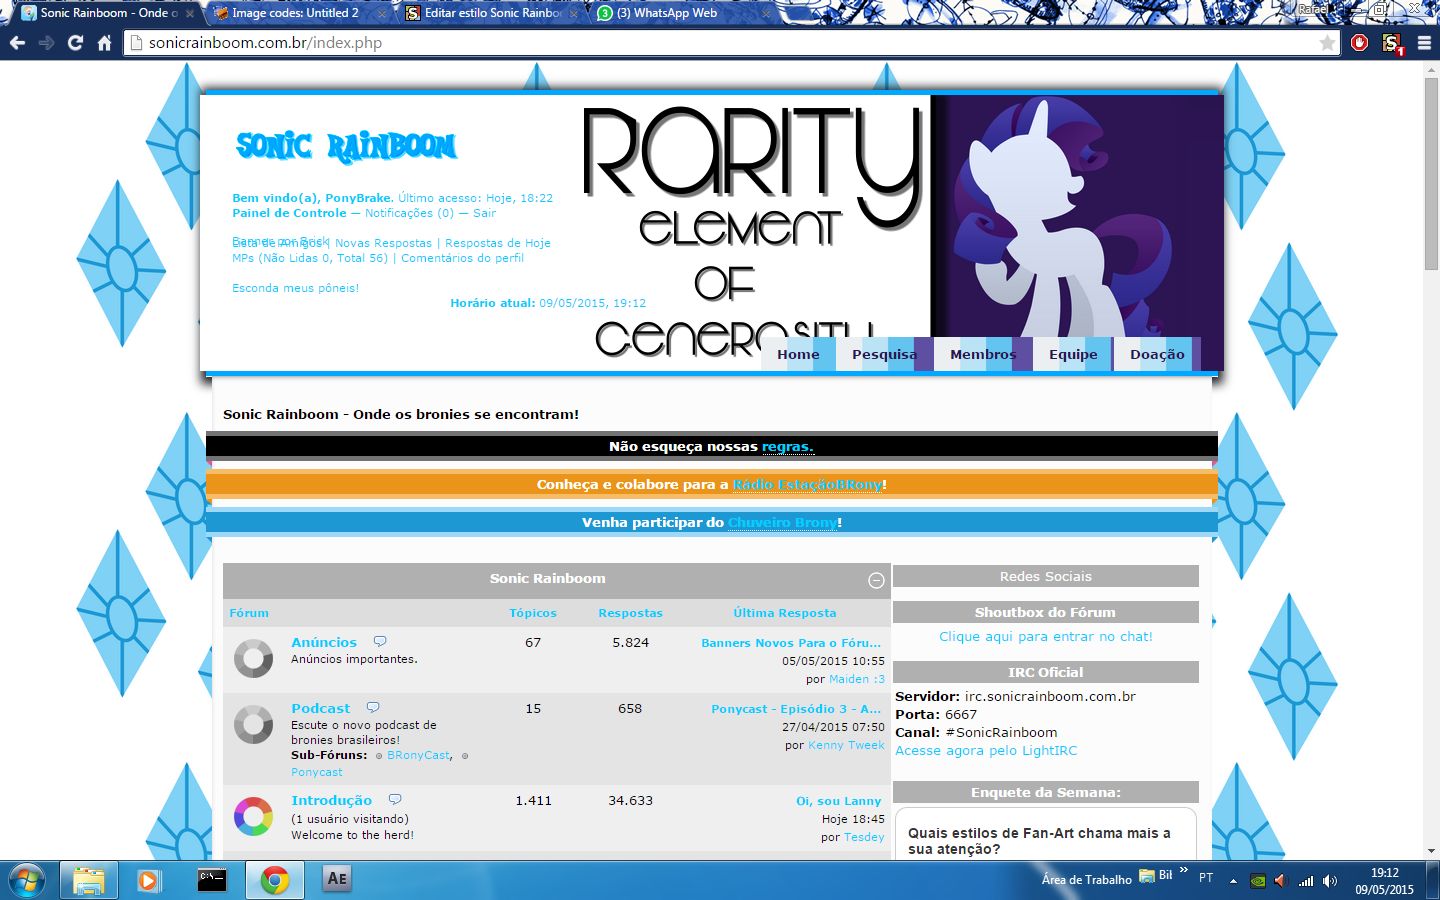Viewport: 1440px width, 900px height.
Task: Show hidden tray icons arrow
Action: (1233, 881)
